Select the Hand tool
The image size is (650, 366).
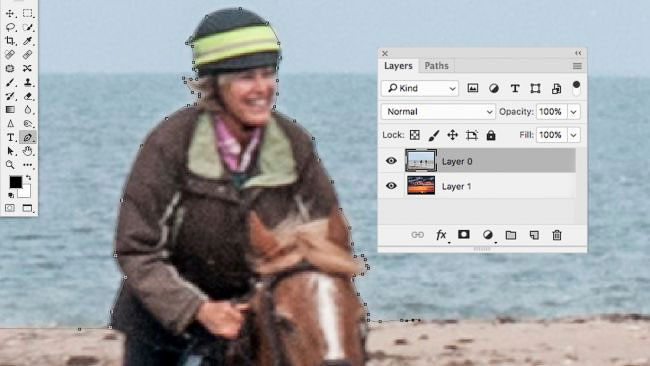[x=27, y=151]
